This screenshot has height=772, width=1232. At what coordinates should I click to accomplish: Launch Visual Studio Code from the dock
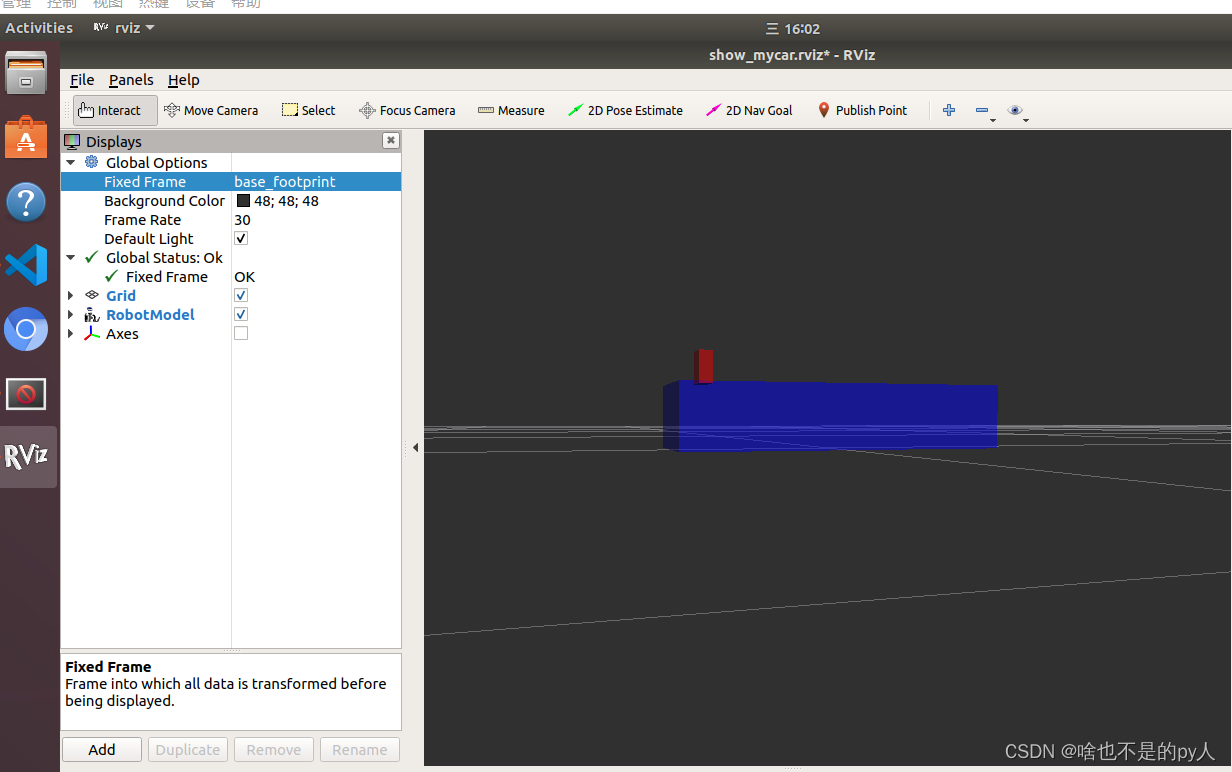pos(26,266)
